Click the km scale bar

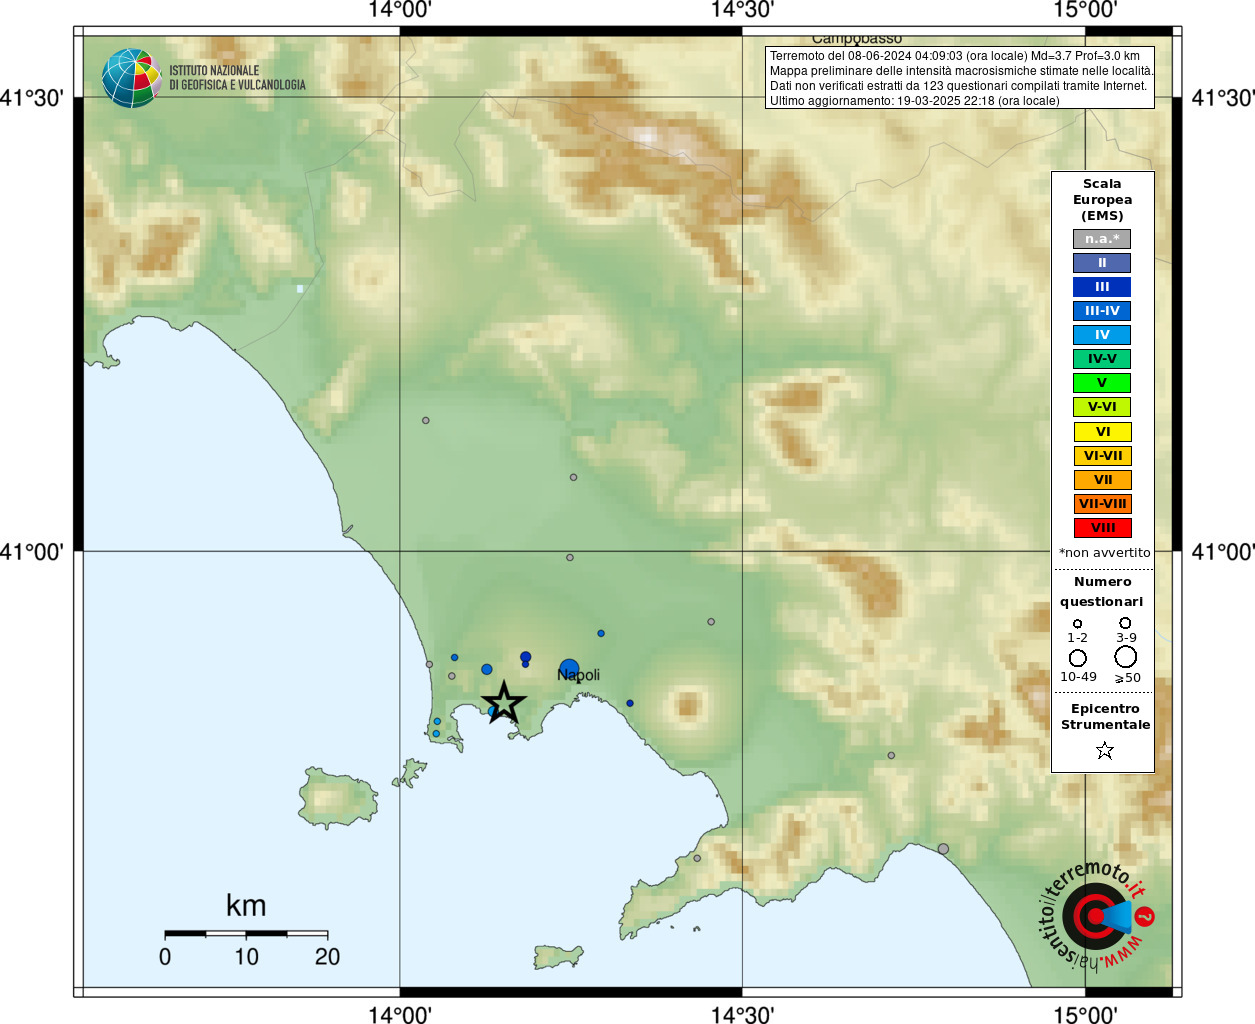246,933
